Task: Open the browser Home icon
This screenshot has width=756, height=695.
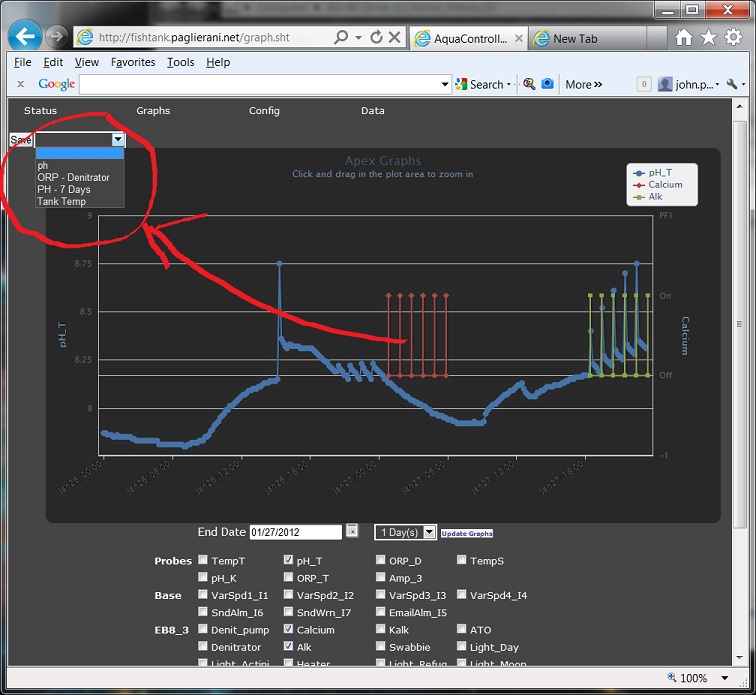Action: coord(684,37)
